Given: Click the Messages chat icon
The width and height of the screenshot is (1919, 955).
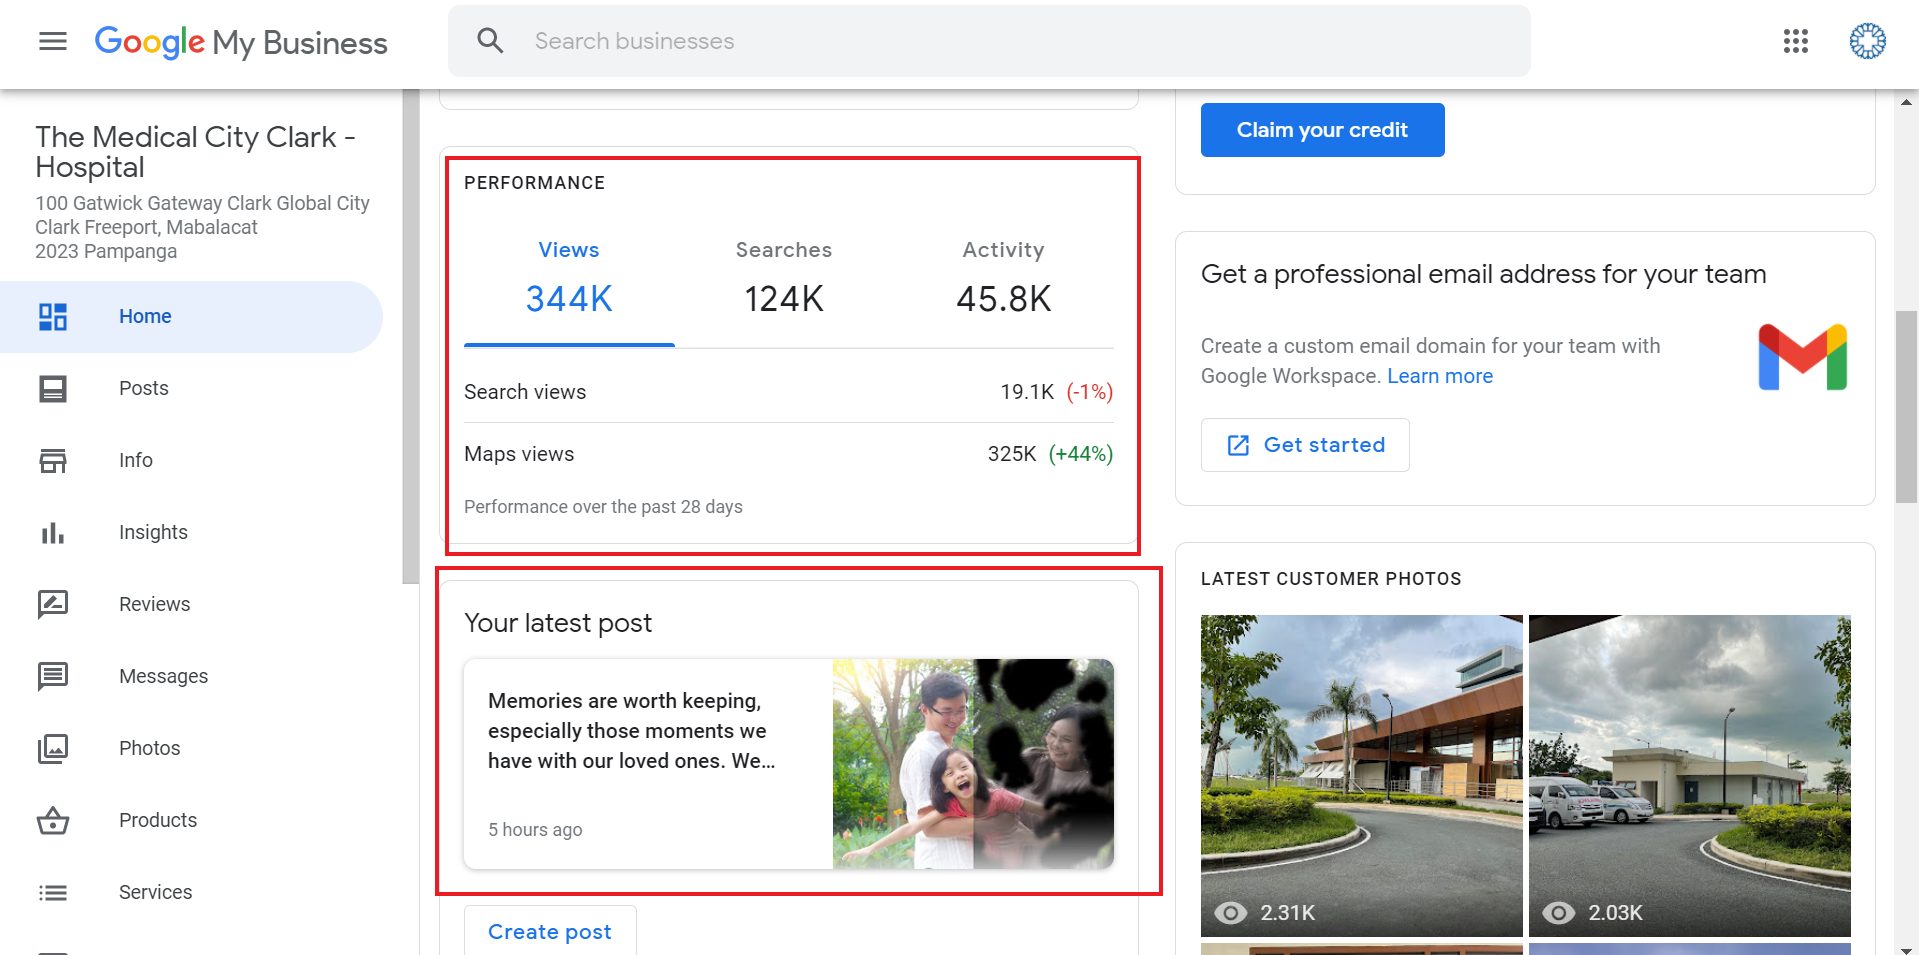Looking at the screenshot, I should [x=53, y=677].
